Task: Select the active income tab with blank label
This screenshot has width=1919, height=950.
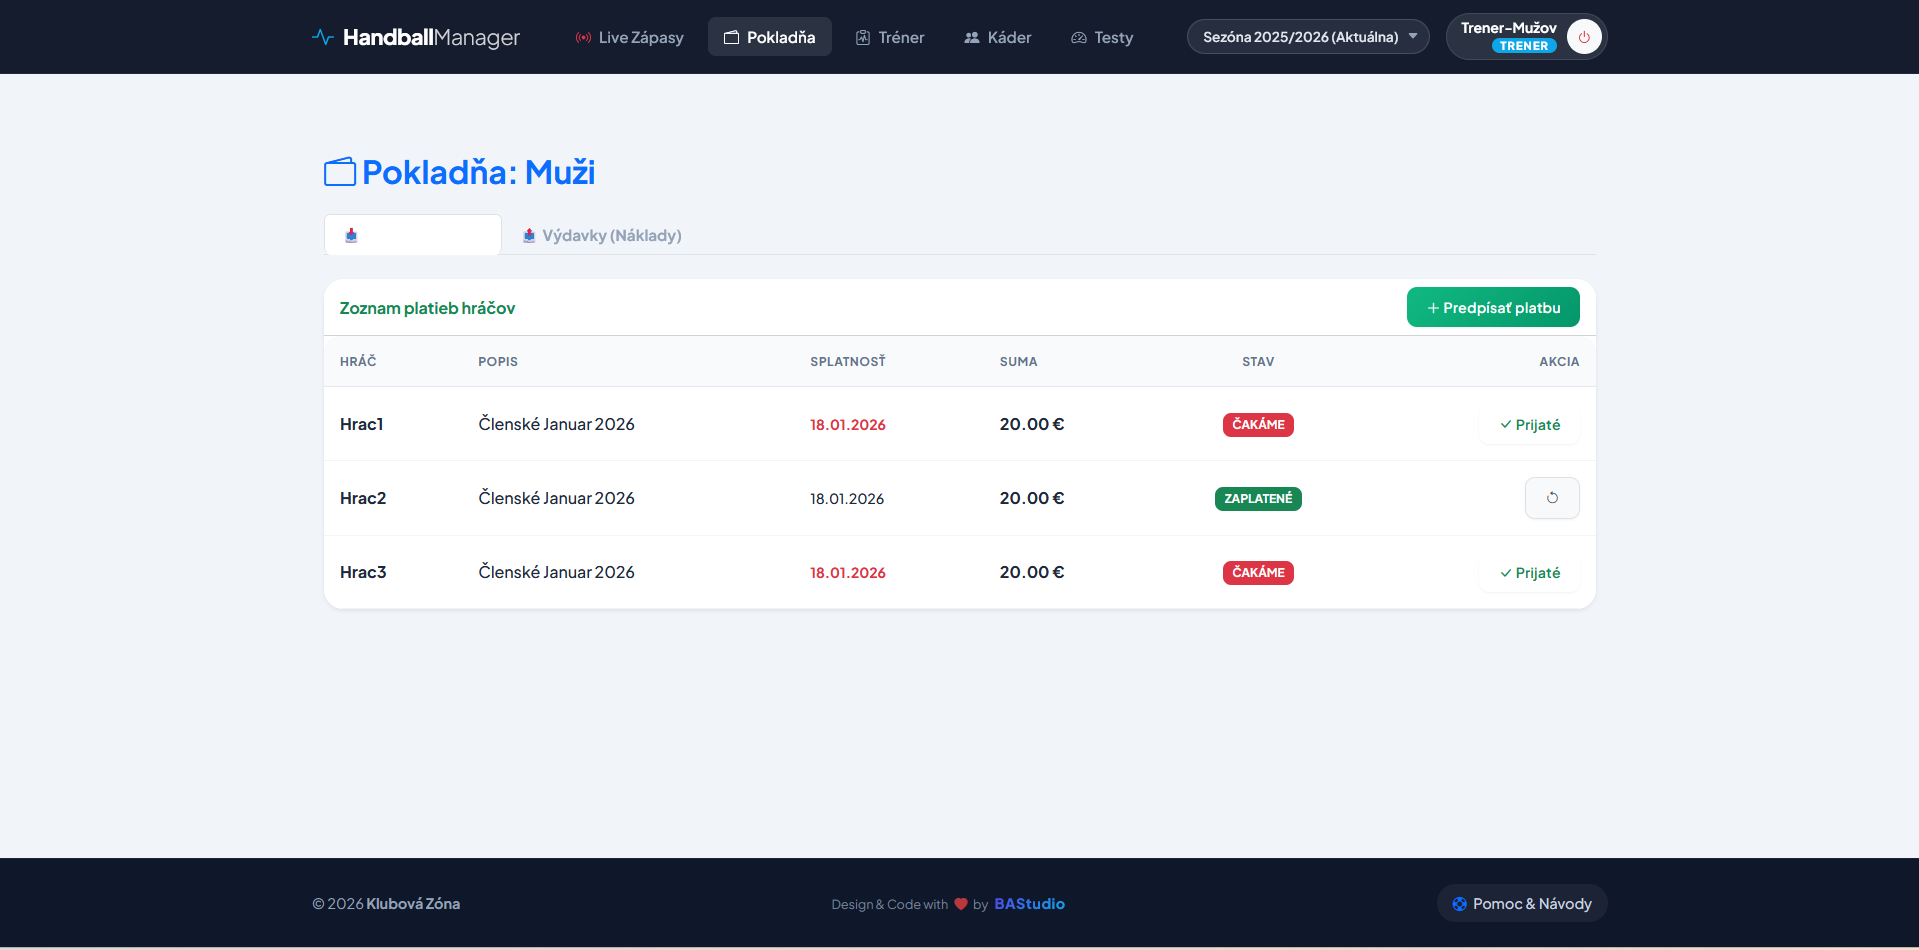Action: click(x=412, y=236)
